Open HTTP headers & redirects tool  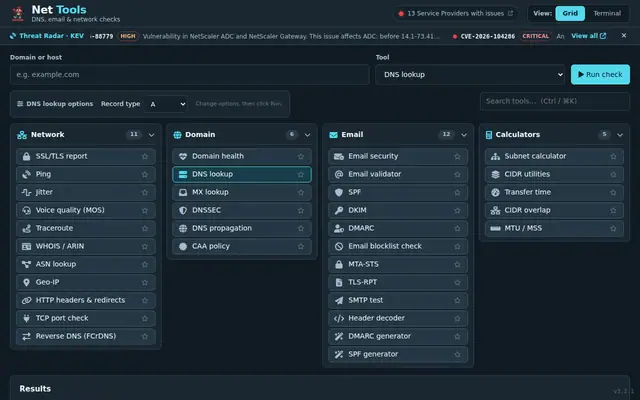[86, 300]
